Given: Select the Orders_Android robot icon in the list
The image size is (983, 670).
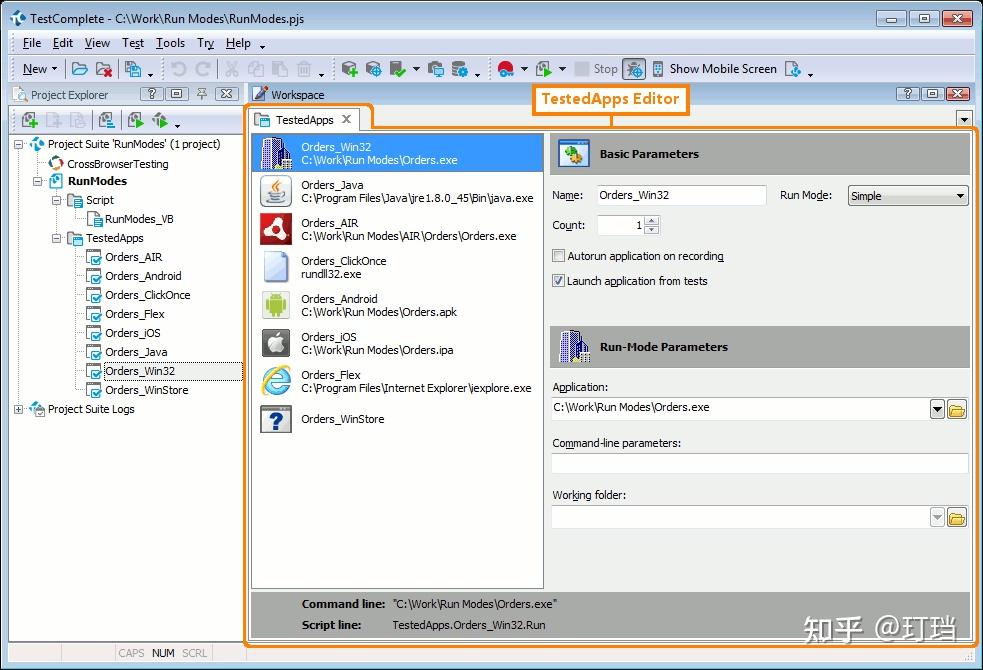Looking at the screenshot, I should coord(276,305).
